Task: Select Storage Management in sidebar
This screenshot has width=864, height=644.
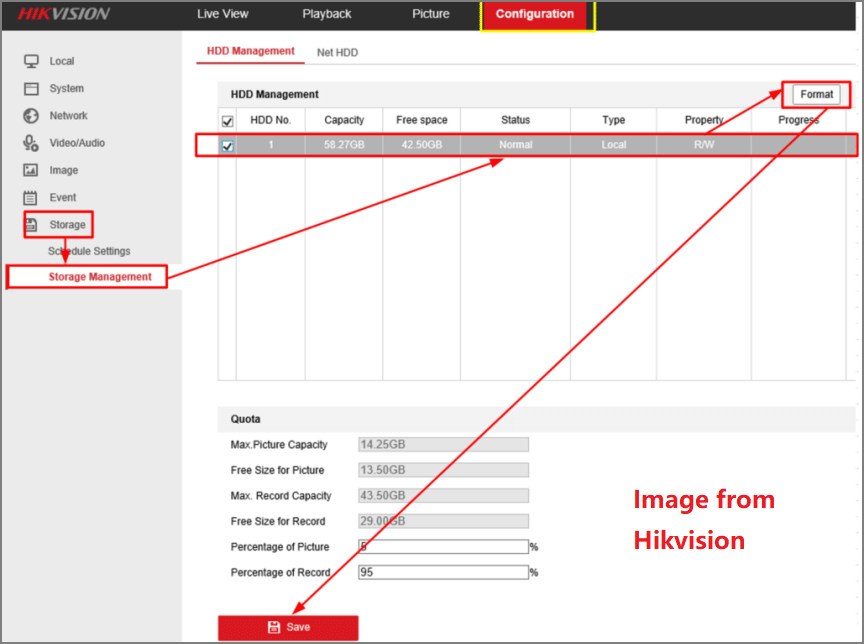Action: [100, 277]
